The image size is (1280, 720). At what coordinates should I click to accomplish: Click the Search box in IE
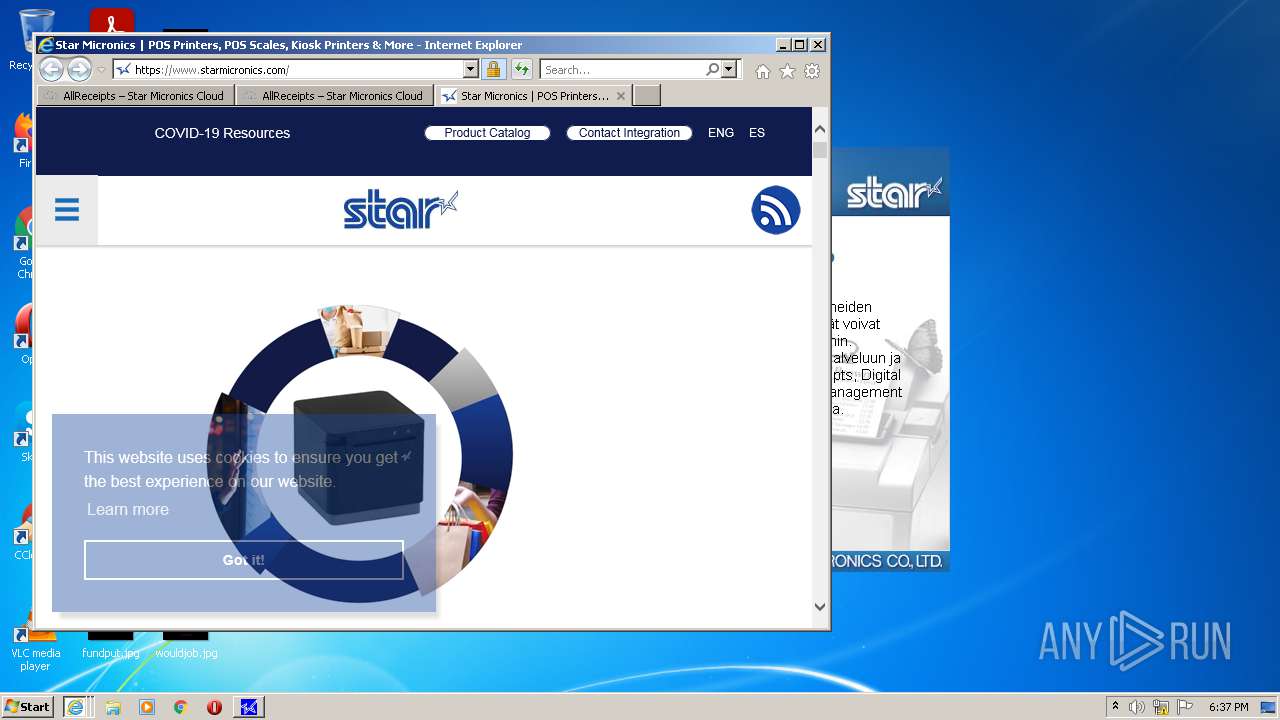(622, 70)
